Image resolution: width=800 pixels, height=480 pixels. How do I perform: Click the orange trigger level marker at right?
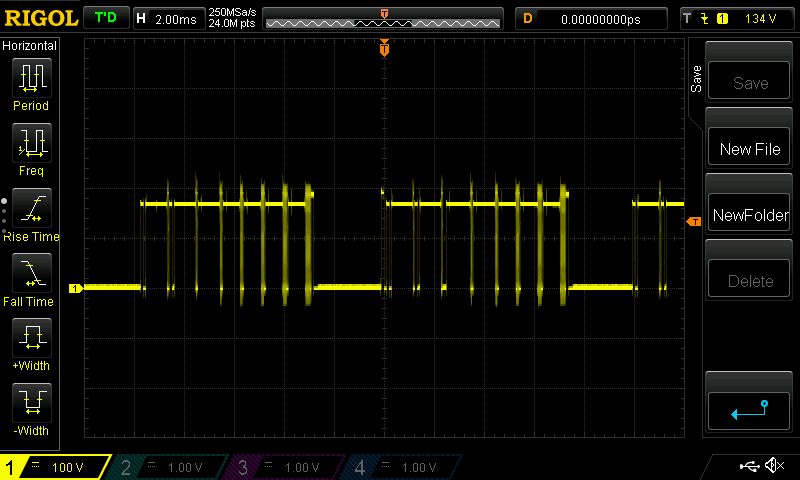pos(693,221)
